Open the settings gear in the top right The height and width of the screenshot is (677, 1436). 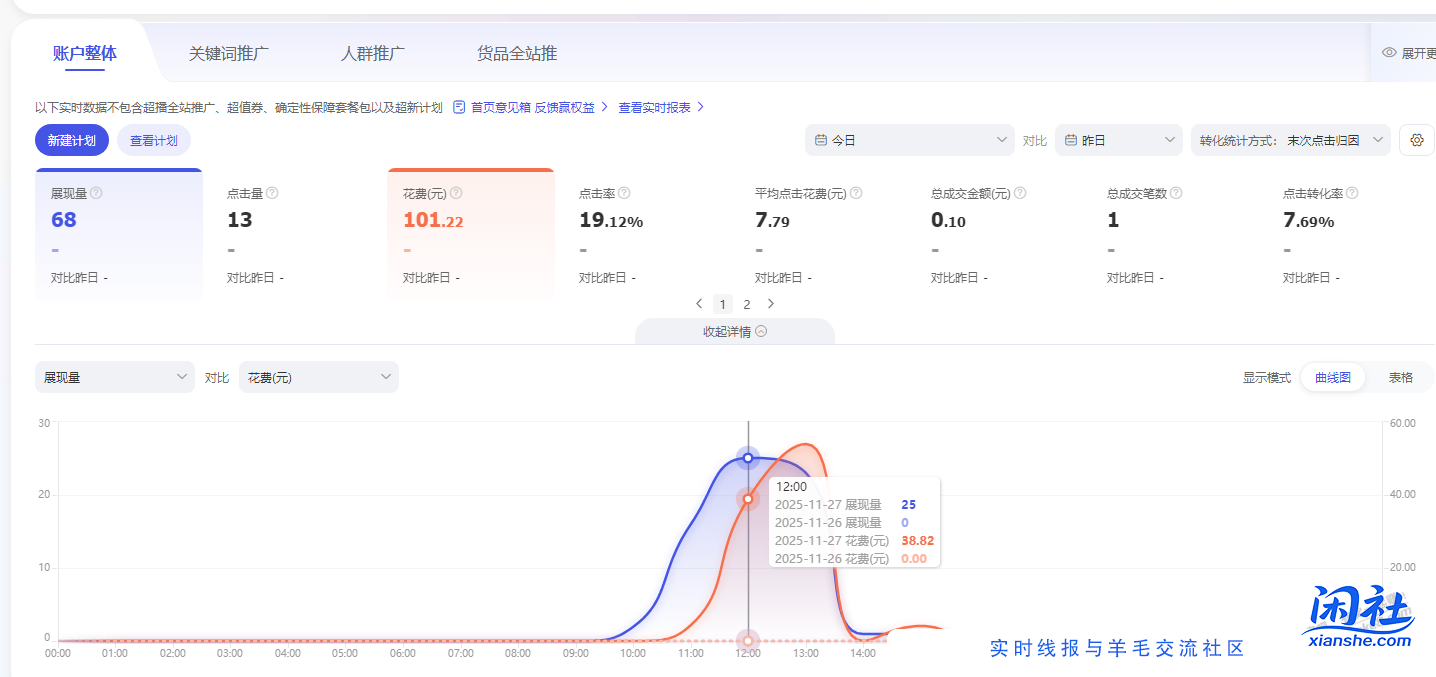coord(1417,140)
